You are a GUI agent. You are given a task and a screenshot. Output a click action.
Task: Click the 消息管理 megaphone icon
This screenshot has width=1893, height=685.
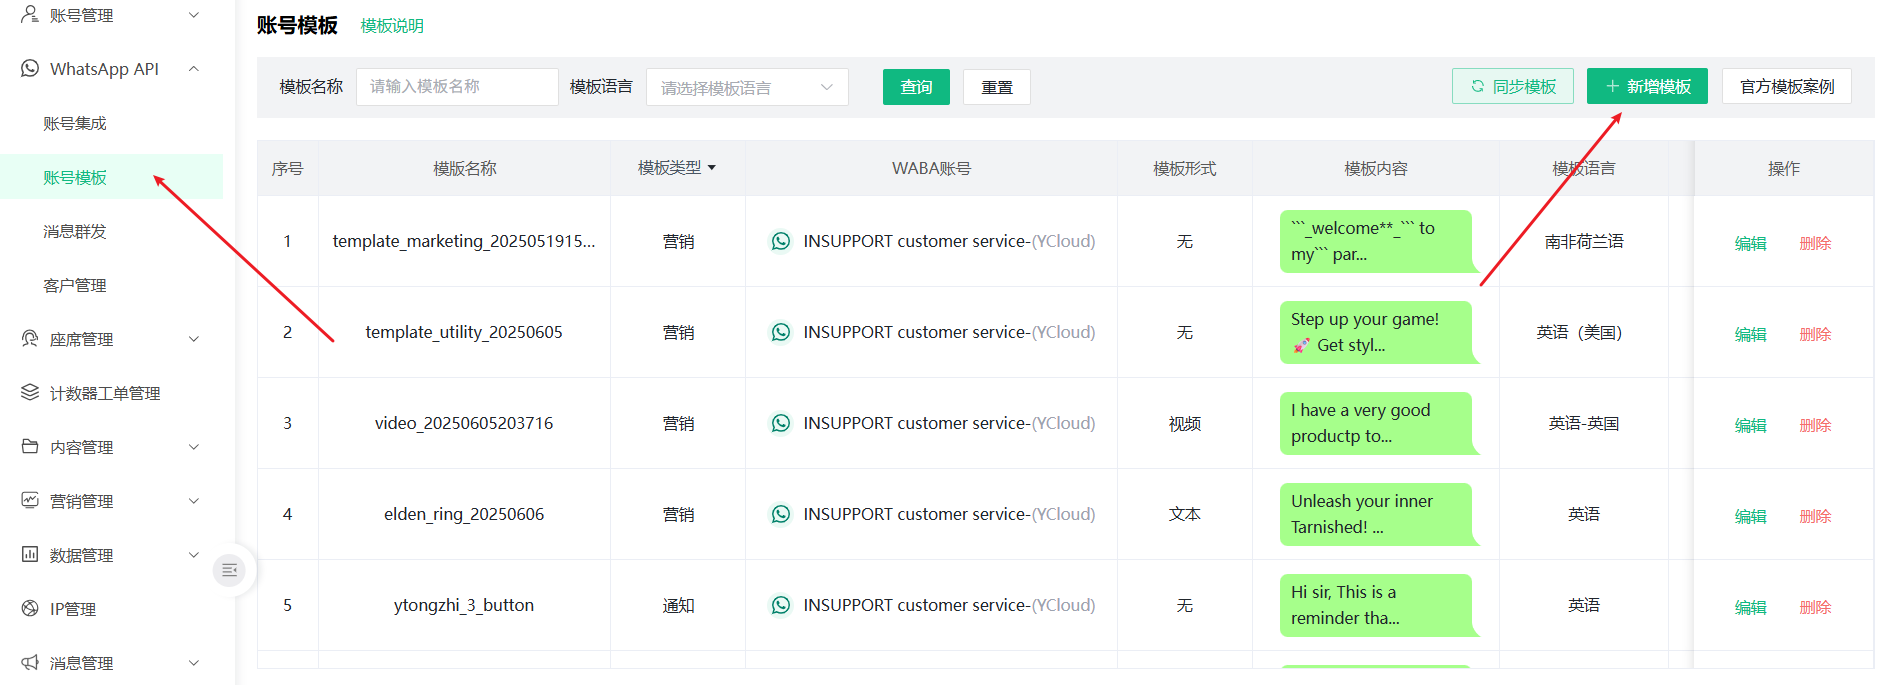pos(30,663)
